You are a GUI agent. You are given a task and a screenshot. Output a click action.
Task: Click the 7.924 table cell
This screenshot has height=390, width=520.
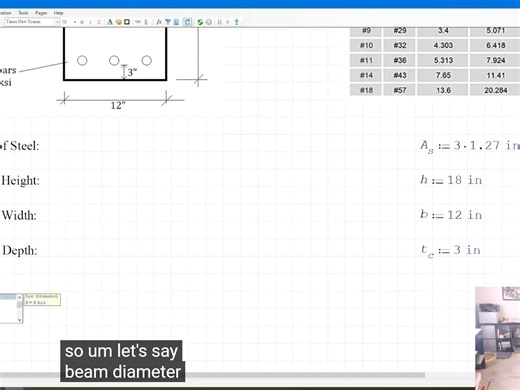(x=495, y=60)
